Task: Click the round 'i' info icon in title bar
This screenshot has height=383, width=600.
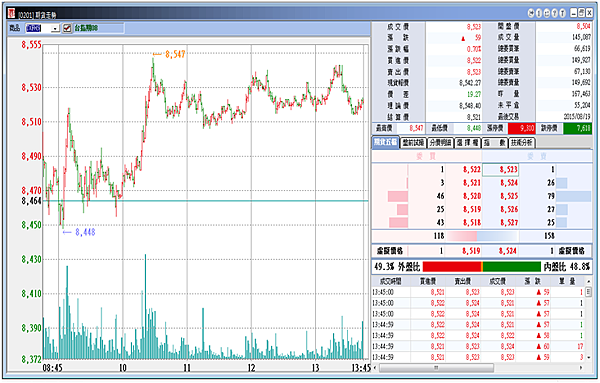Action: [x=539, y=13]
